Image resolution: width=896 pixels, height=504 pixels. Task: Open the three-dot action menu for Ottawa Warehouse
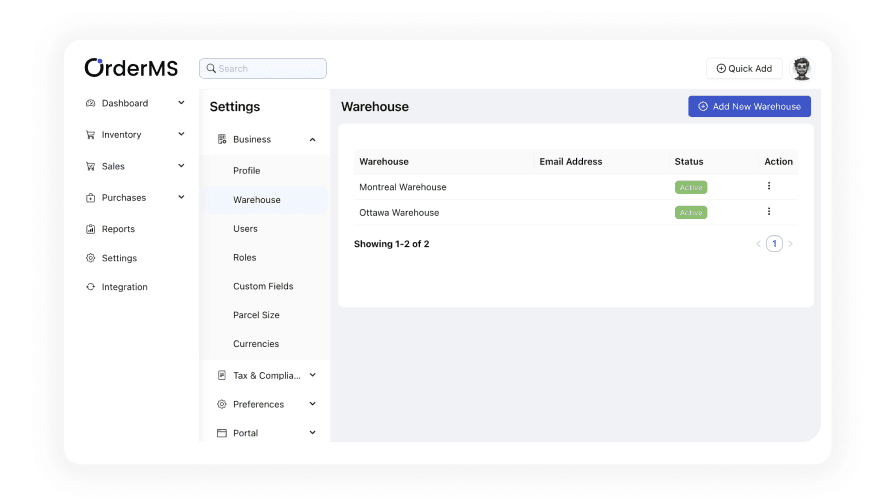point(768,211)
